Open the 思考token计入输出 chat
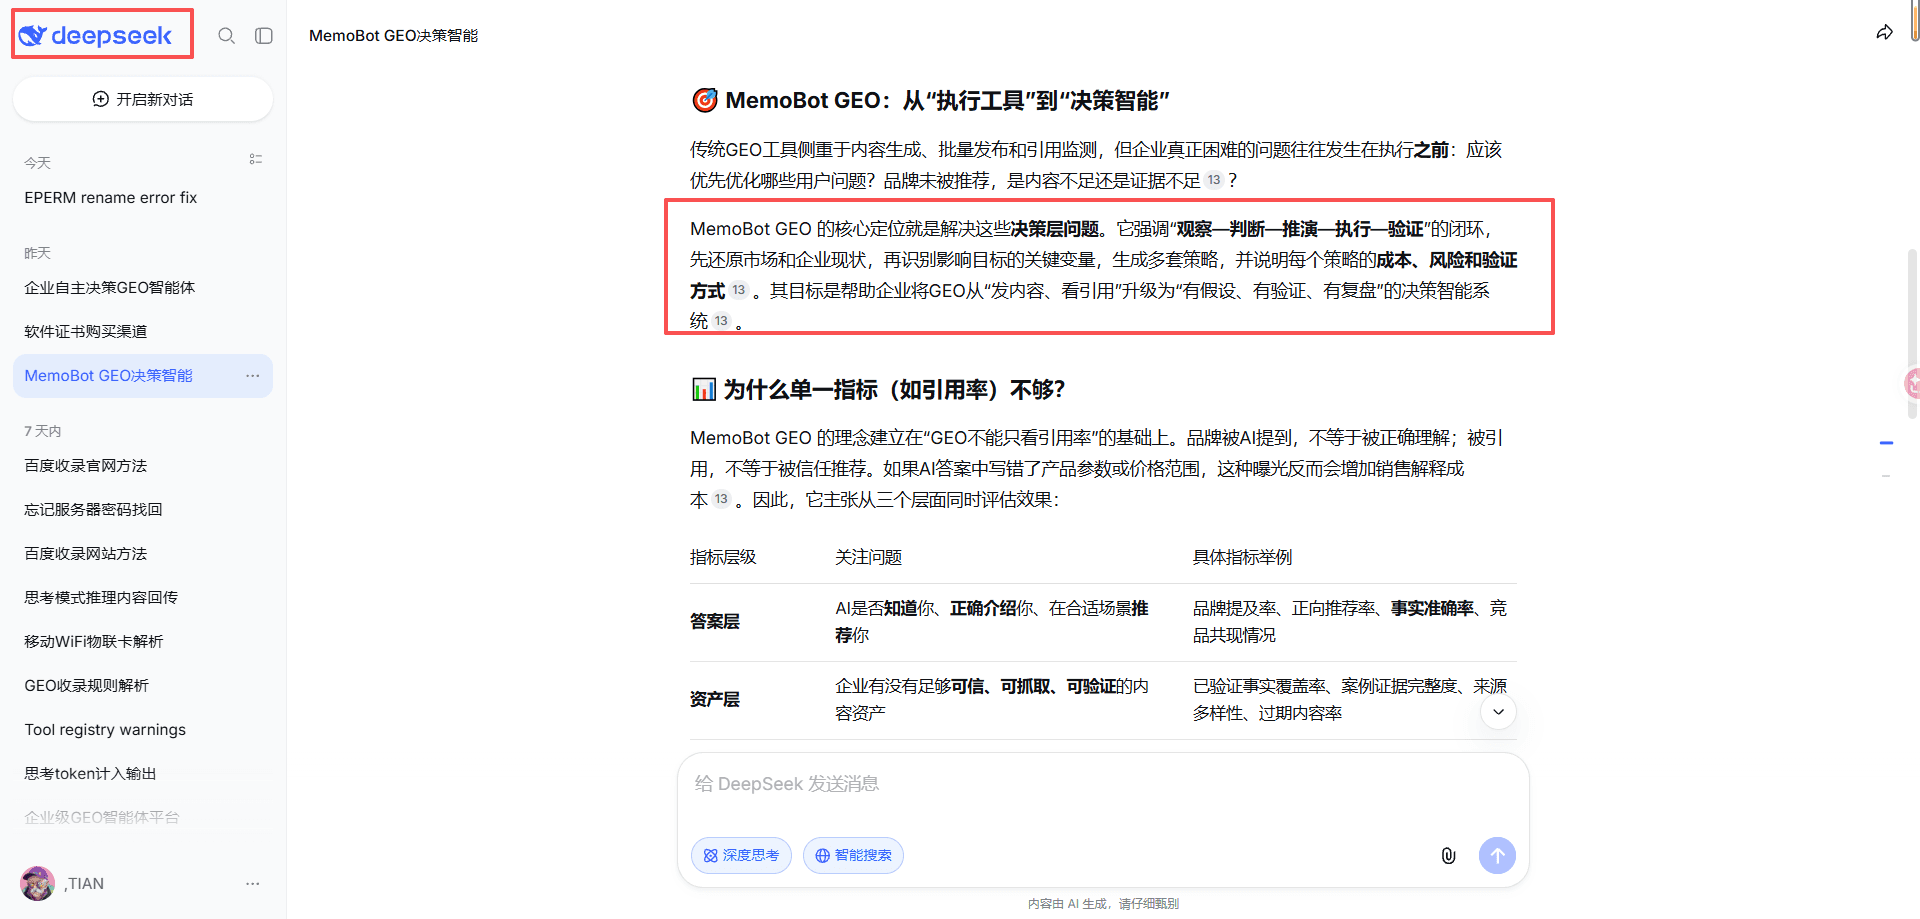The image size is (1920, 919). tap(143, 774)
